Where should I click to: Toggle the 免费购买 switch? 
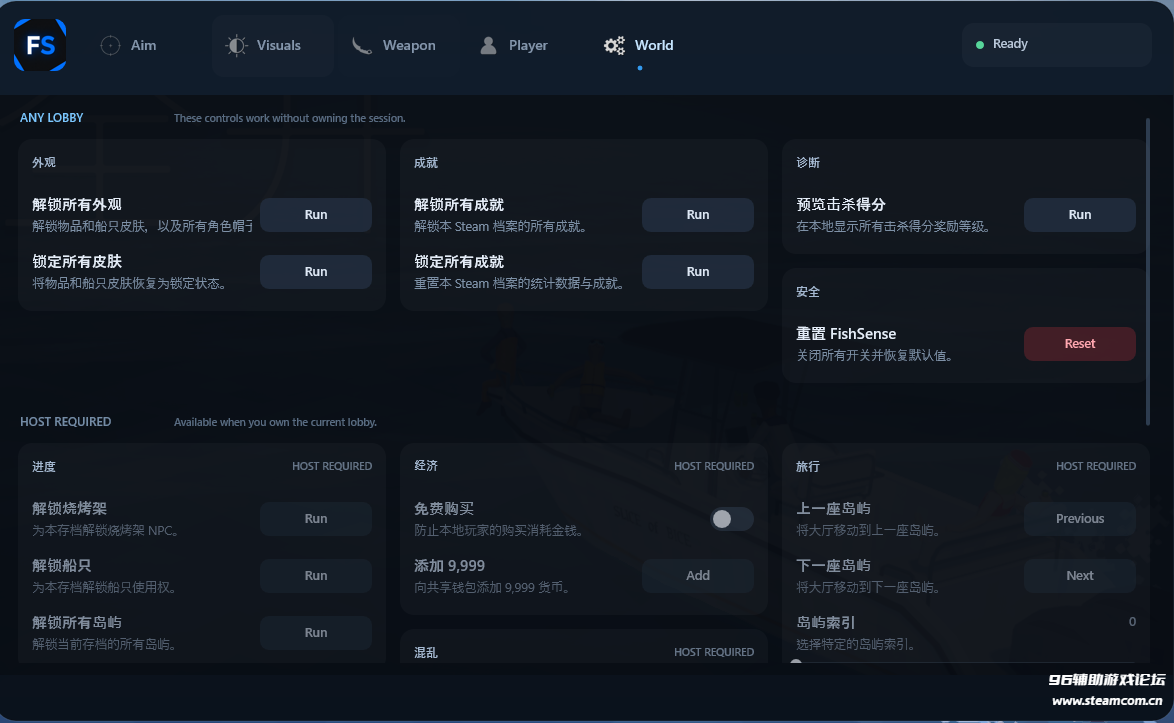tap(732, 519)
